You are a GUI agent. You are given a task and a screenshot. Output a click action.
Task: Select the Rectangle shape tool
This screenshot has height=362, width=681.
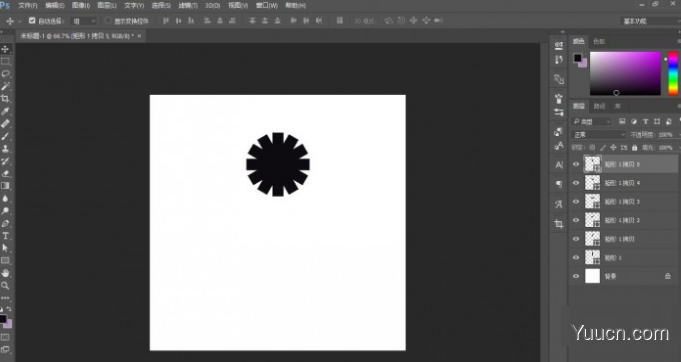(x=5, y=260)
